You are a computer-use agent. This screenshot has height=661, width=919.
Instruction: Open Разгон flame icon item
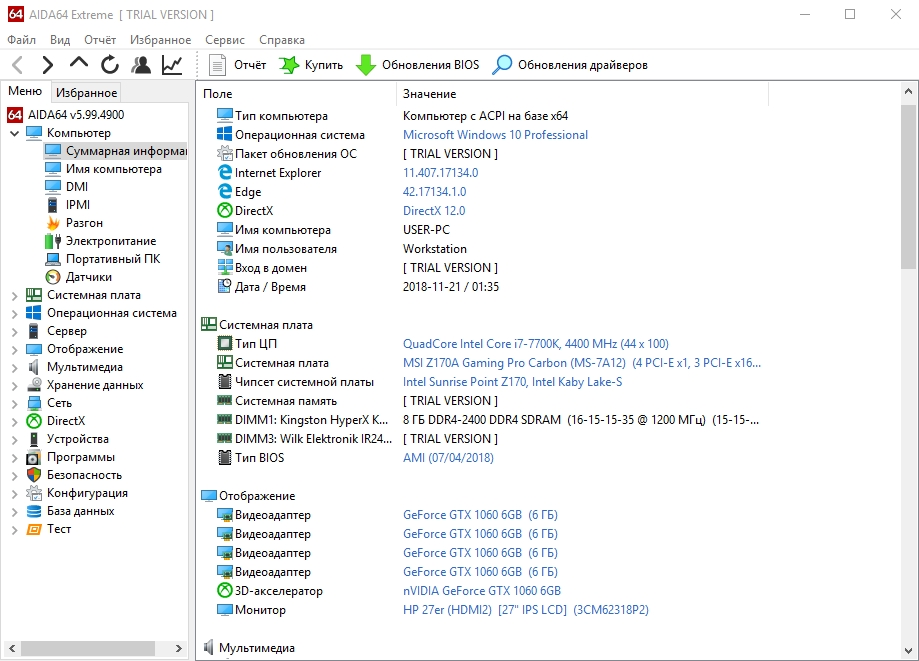click(x=53, y=223)
